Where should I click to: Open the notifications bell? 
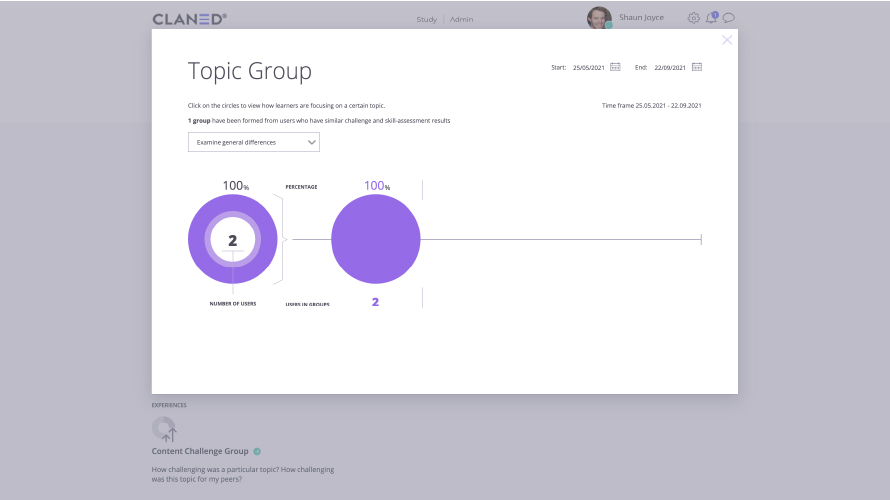[x=711, y=18]
